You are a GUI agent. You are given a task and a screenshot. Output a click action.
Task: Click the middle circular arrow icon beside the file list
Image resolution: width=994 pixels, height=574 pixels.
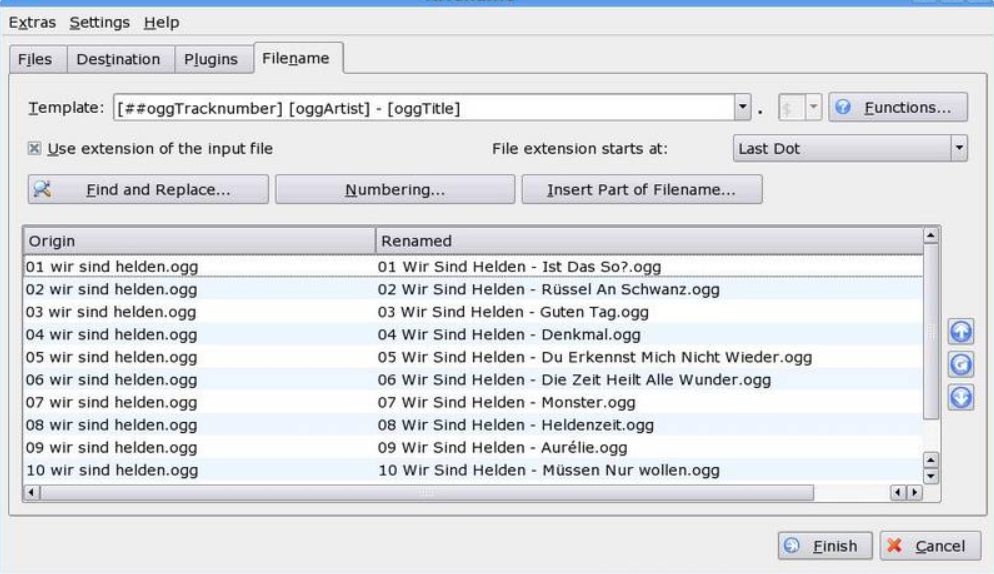961,364
